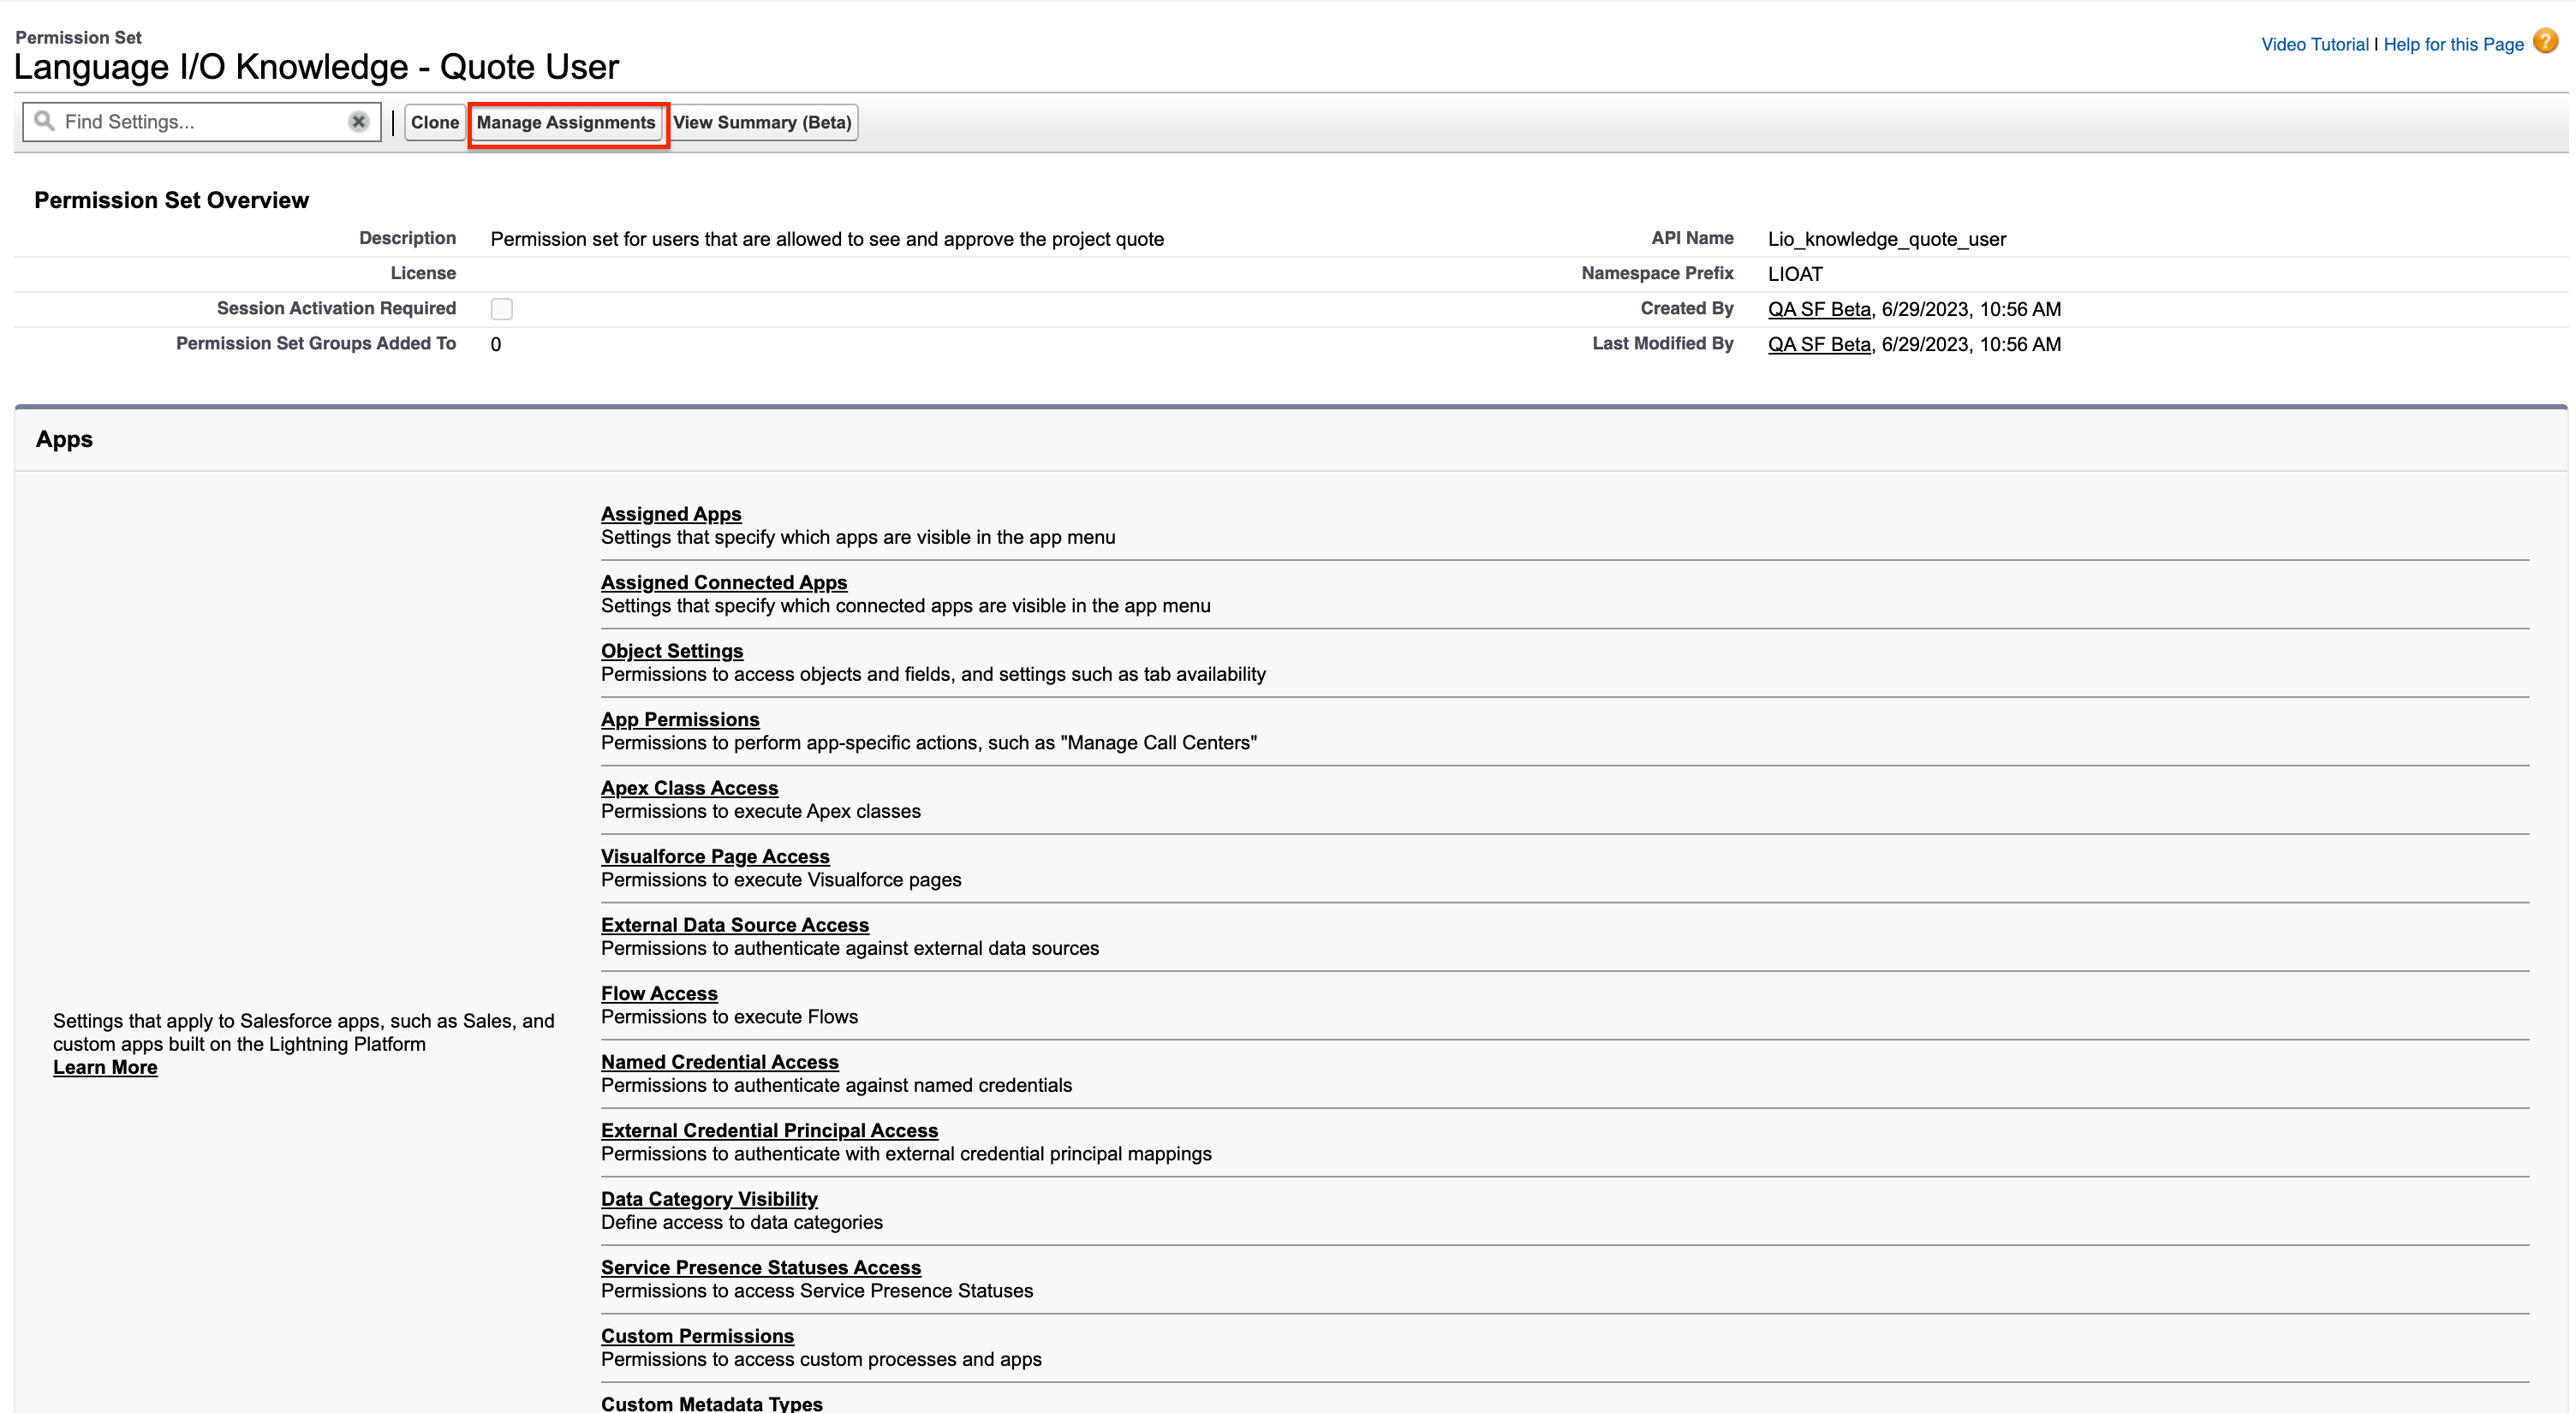Screen dimensions: 2576x1413
Task: Click the Clone button
Action: pos(434,122)
